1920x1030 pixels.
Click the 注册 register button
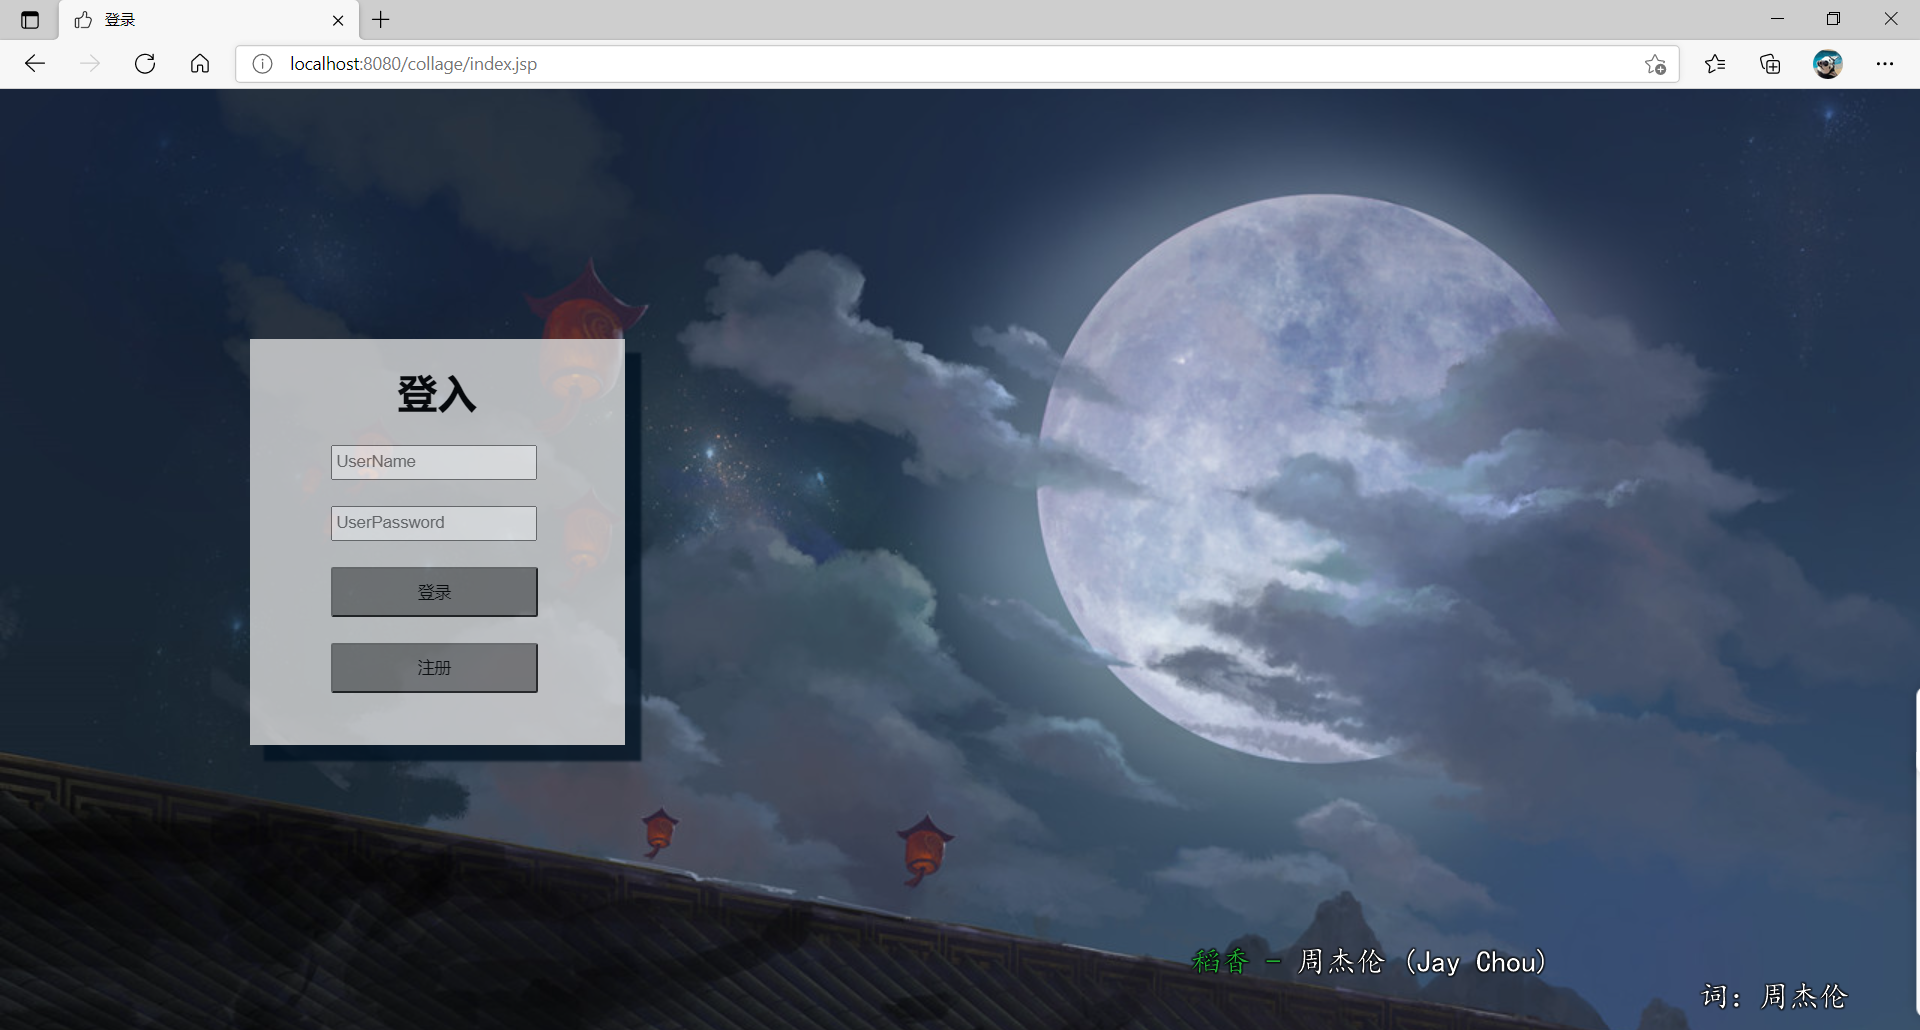pyautogui.click(x=434, y=667)
